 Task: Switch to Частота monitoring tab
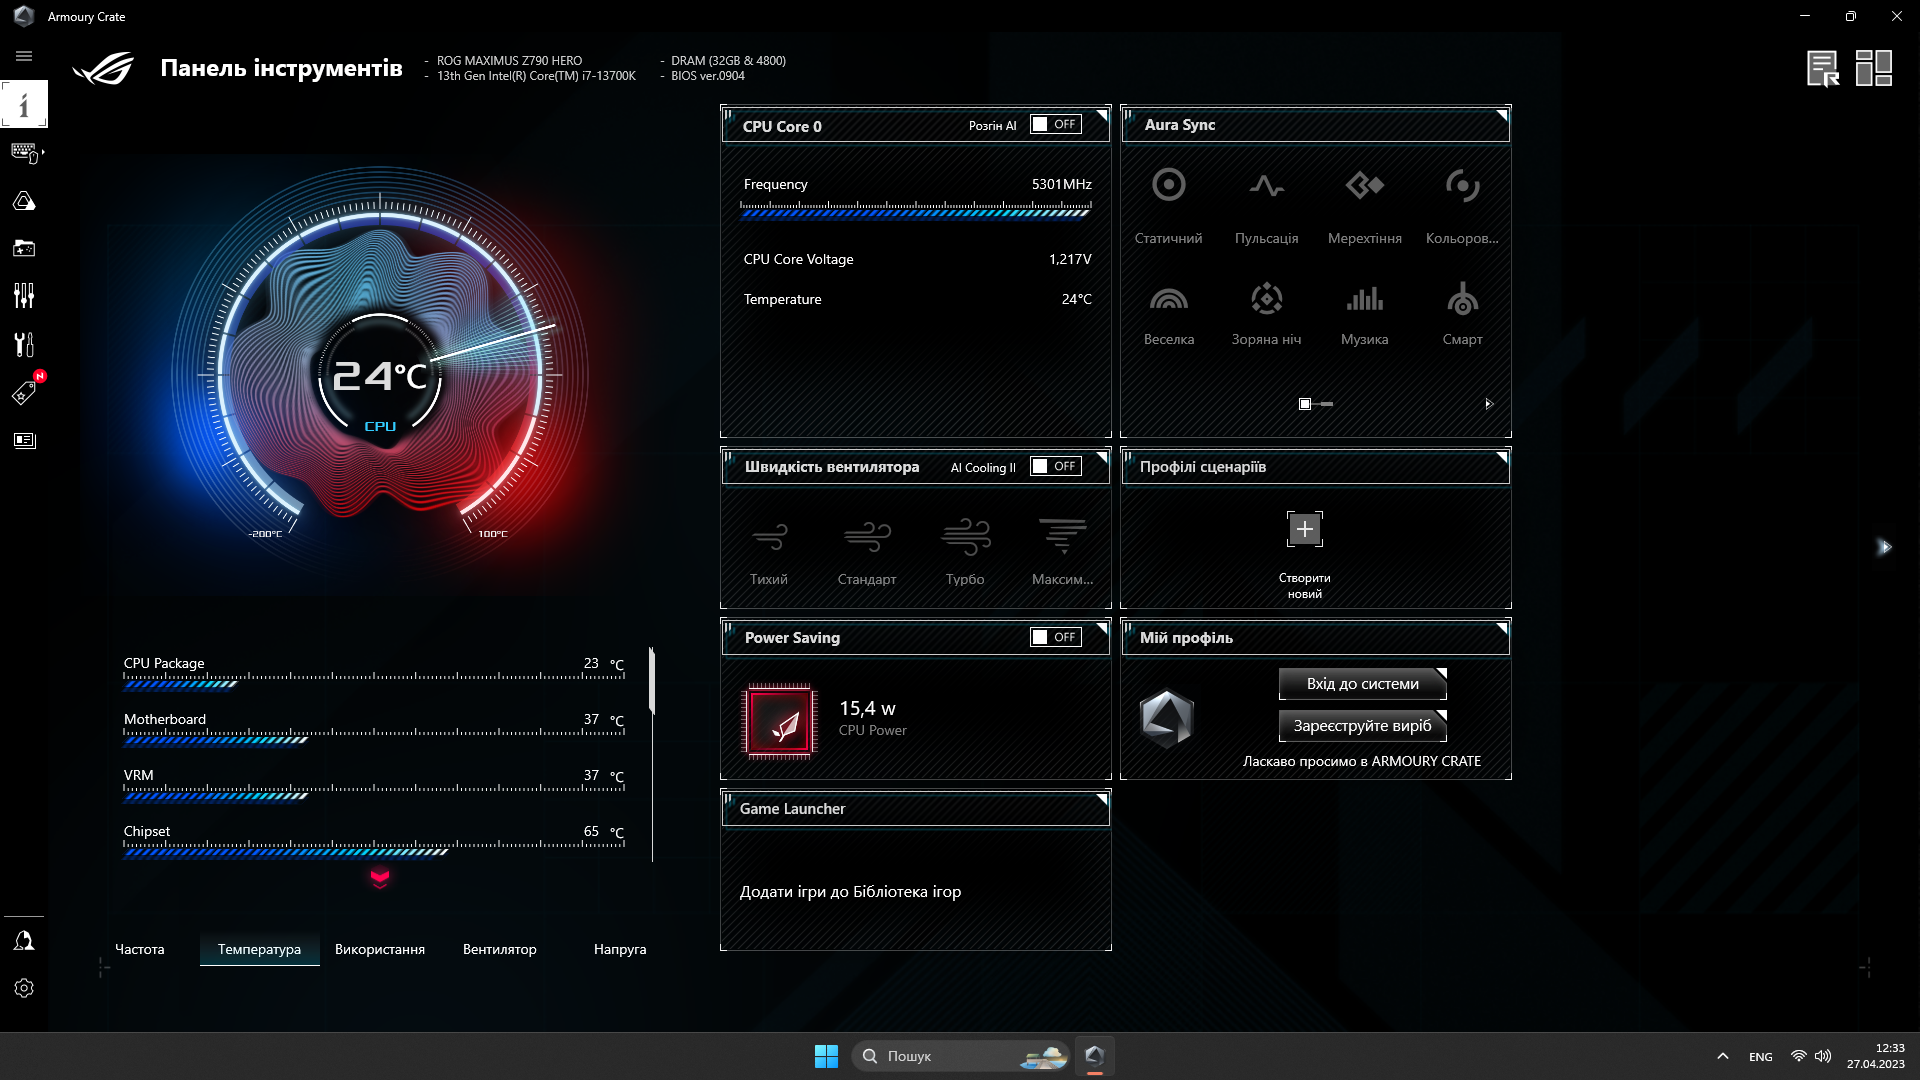click(138, 948)
